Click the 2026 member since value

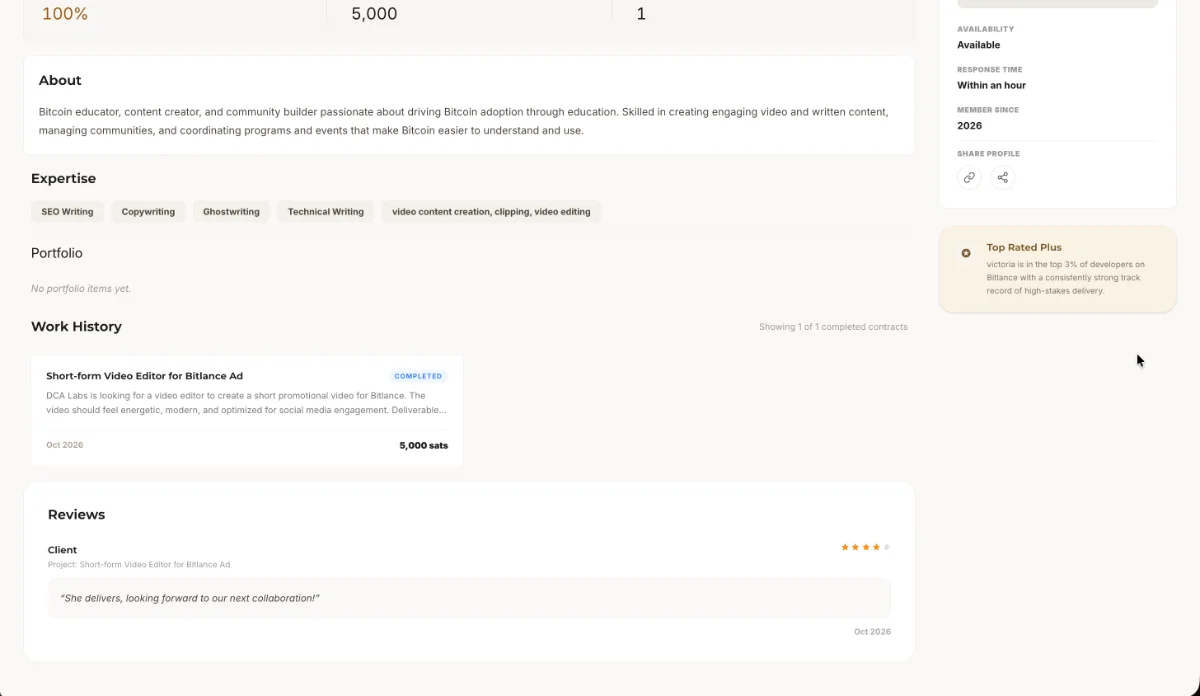point(969,126)
